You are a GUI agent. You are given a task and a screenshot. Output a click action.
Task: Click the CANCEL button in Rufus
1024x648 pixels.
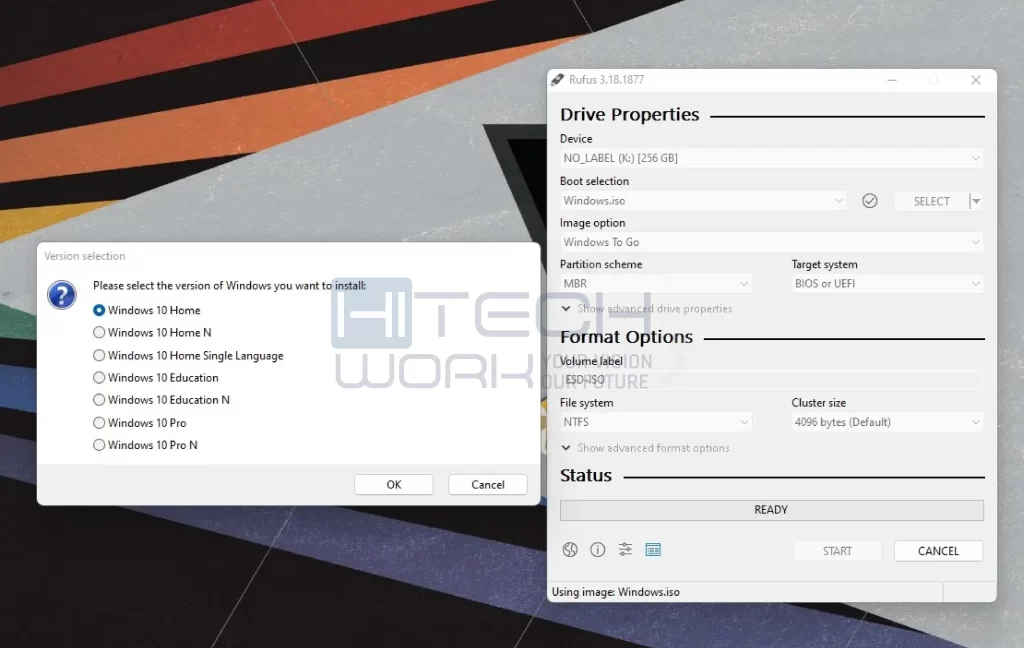[x=938, y=551]
